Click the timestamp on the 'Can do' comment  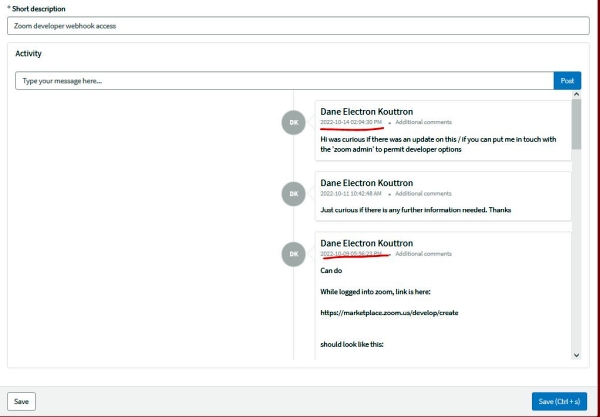pyautogui.click(x=351, y=254)
